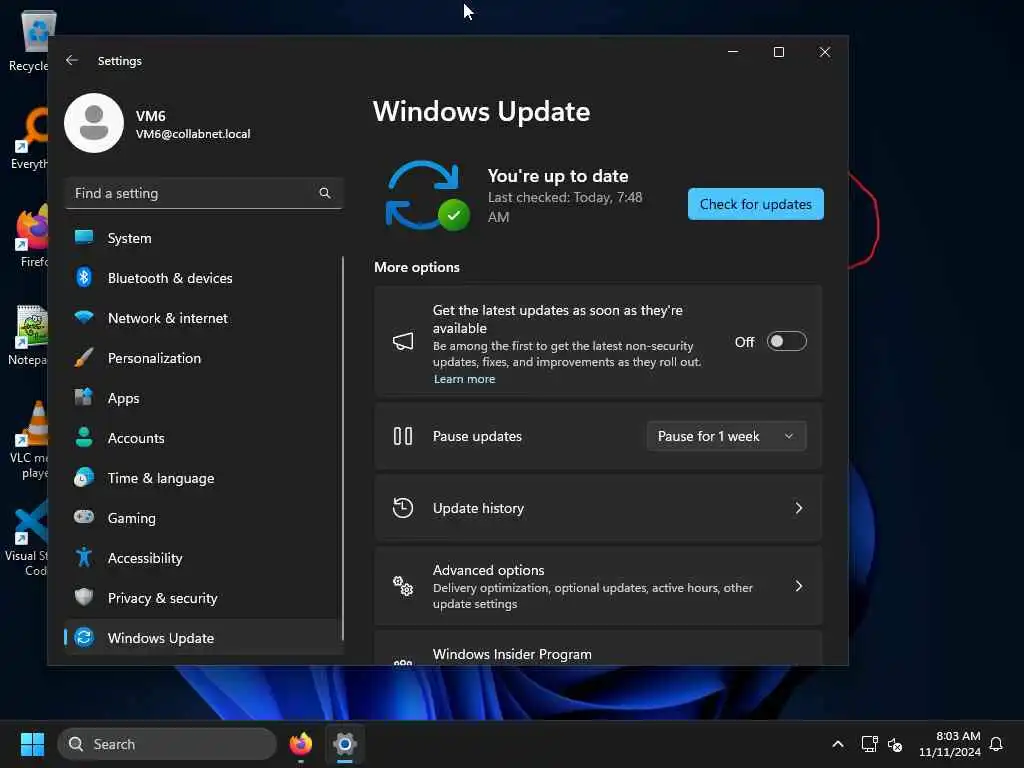Open the Pause for 1 week dropdown

(726, 436)
